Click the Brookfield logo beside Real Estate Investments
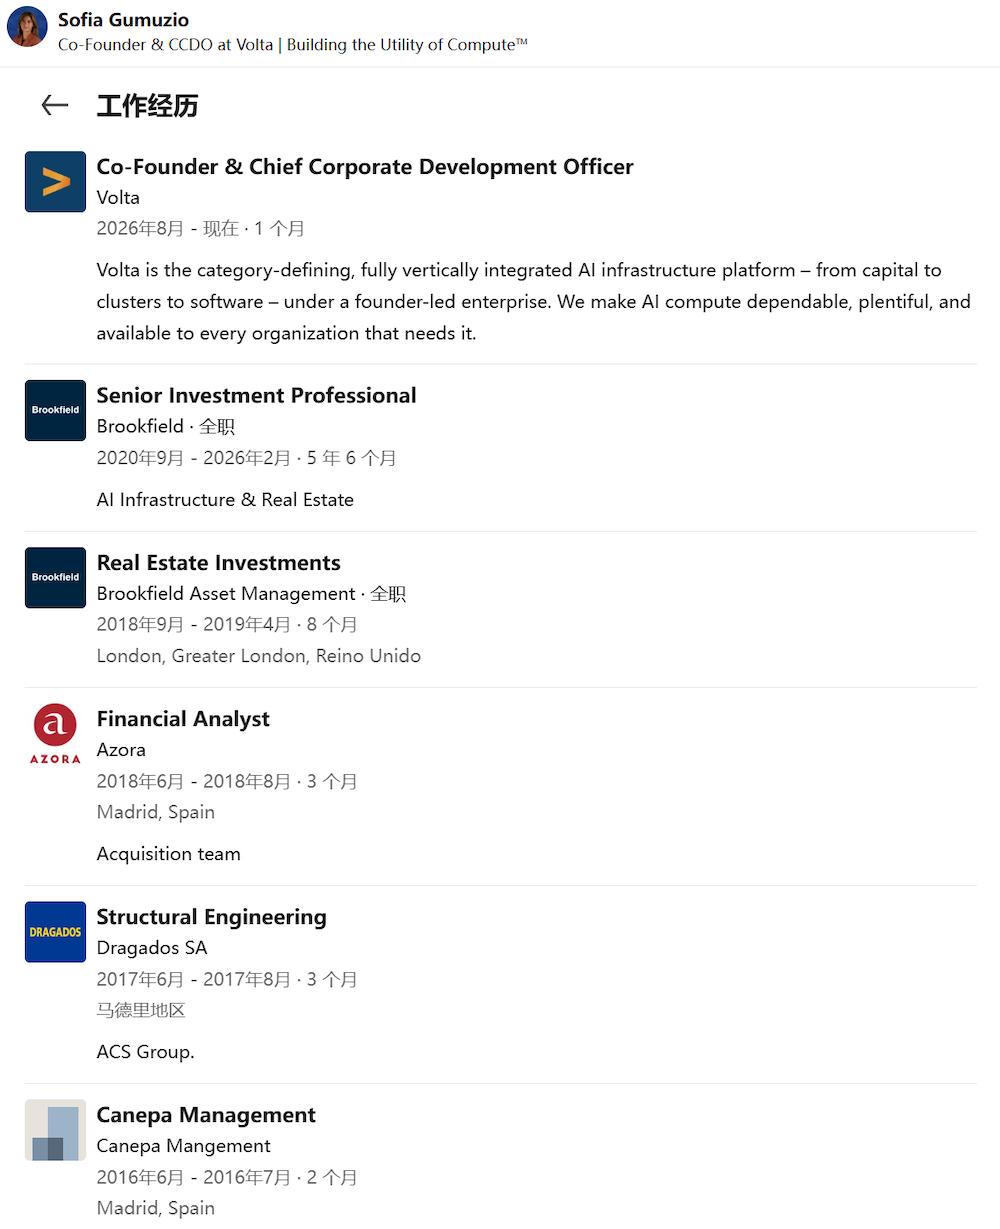This screenshot has width=1000, height=1229. pos(55,577)
